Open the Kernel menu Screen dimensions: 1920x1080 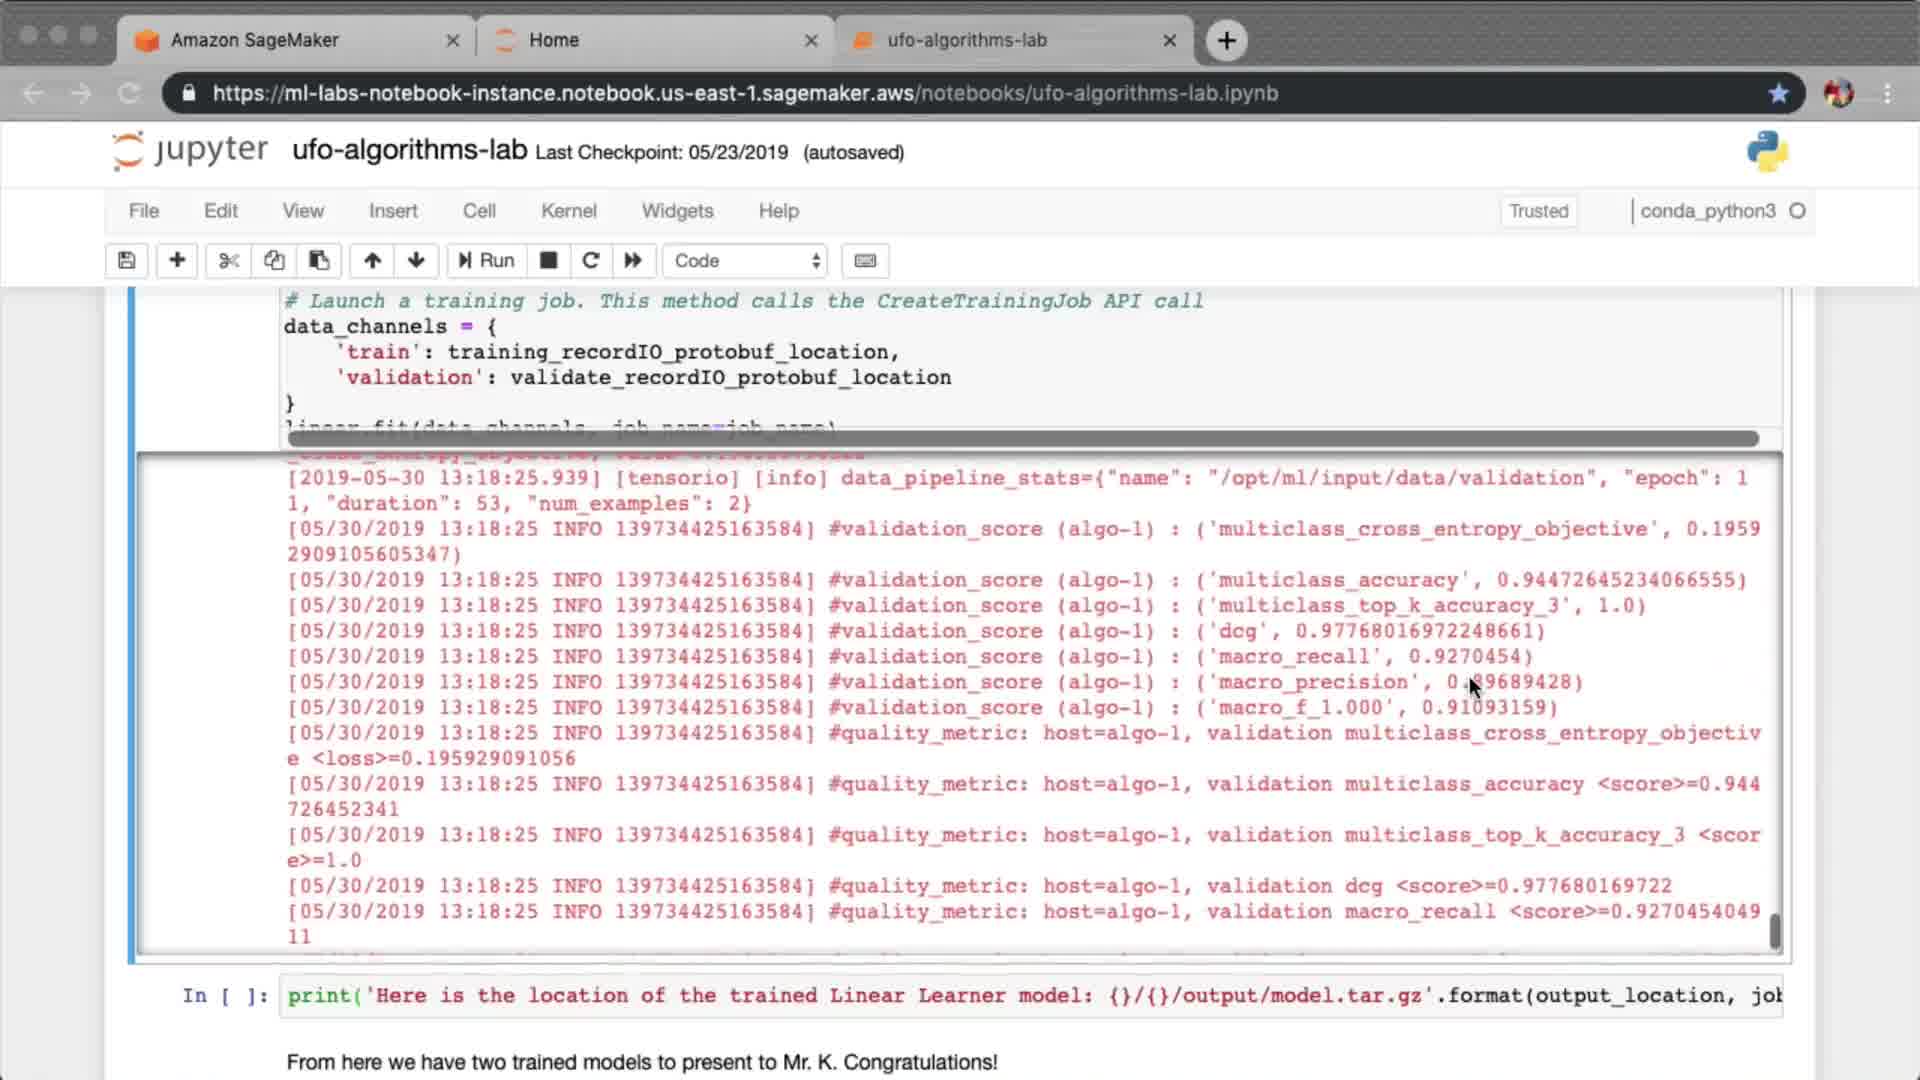click(x=568, y=211)
